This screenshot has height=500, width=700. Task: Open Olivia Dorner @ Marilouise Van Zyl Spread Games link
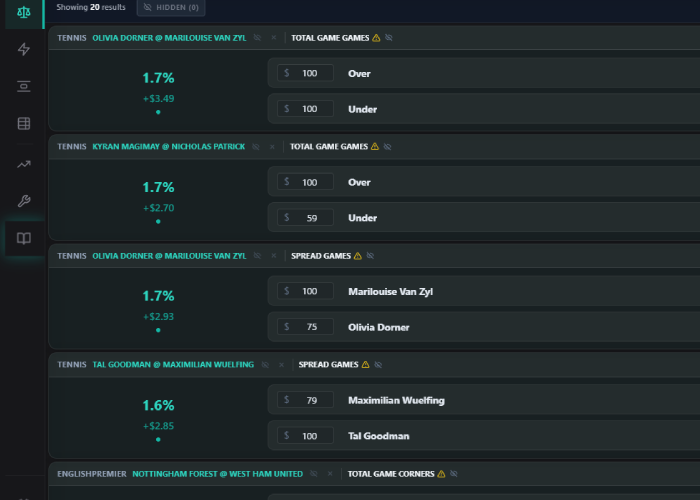pyautogui.click(x=169, y=256)
